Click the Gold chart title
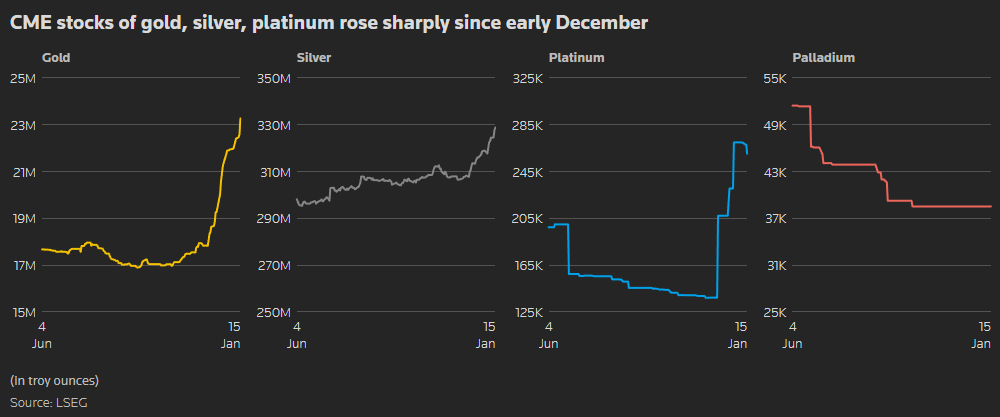 (56, 58)
